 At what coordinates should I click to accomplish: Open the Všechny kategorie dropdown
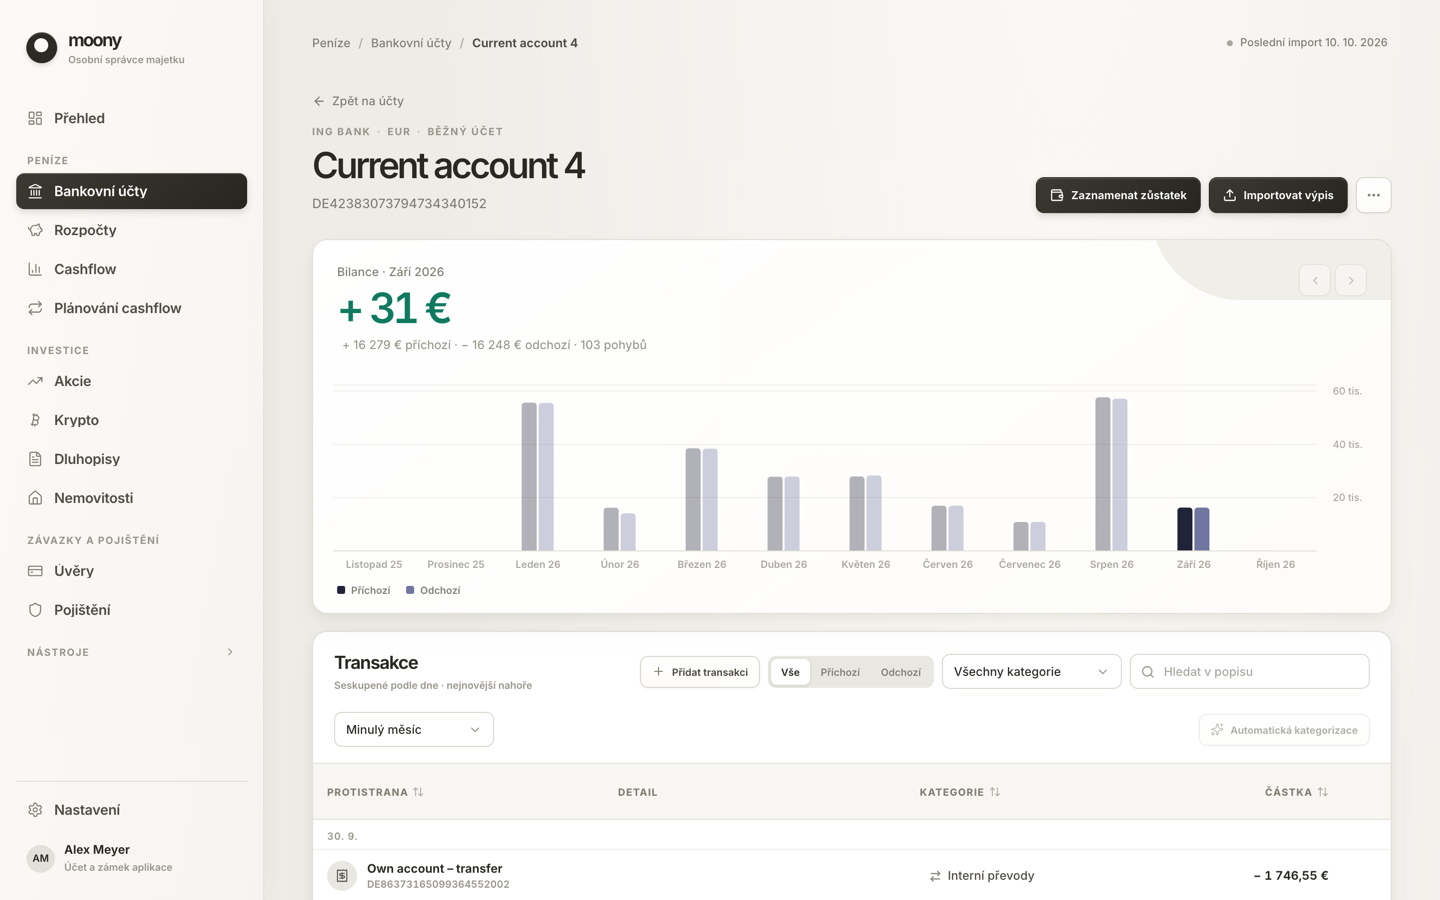pyautogui.click(x=1031, y=672)
